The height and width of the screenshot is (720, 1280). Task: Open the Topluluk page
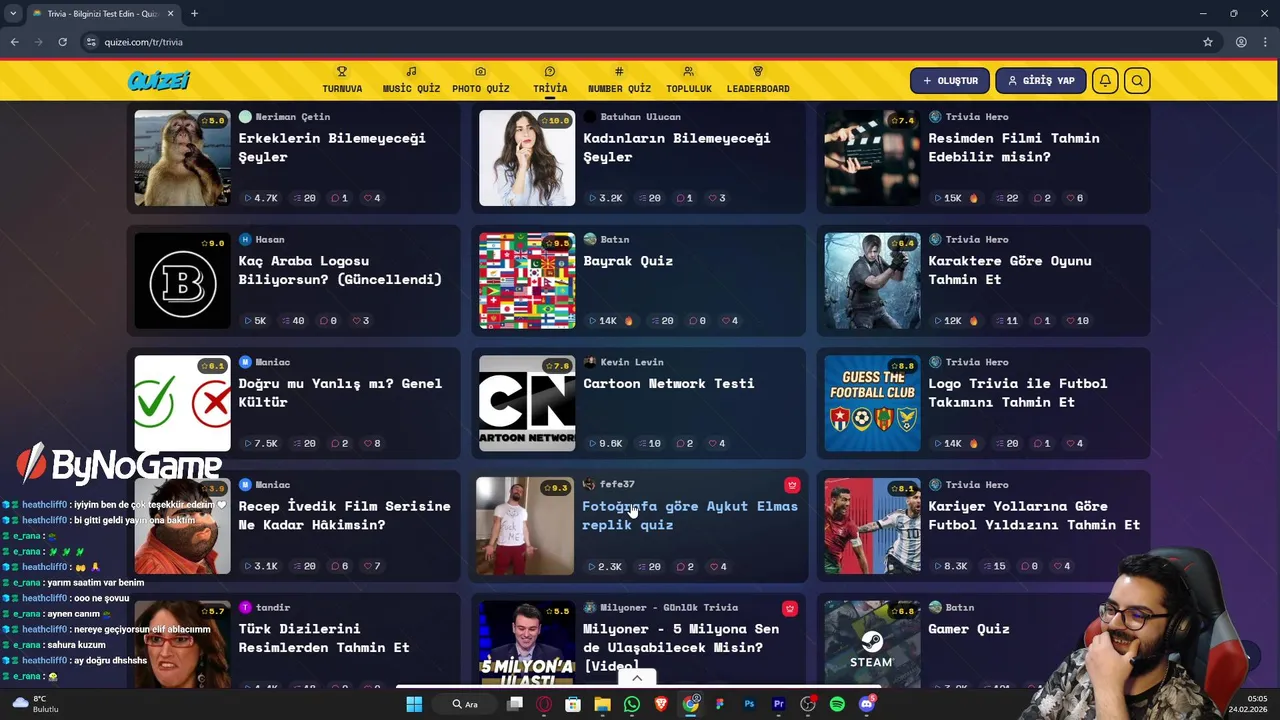point(689,80)
